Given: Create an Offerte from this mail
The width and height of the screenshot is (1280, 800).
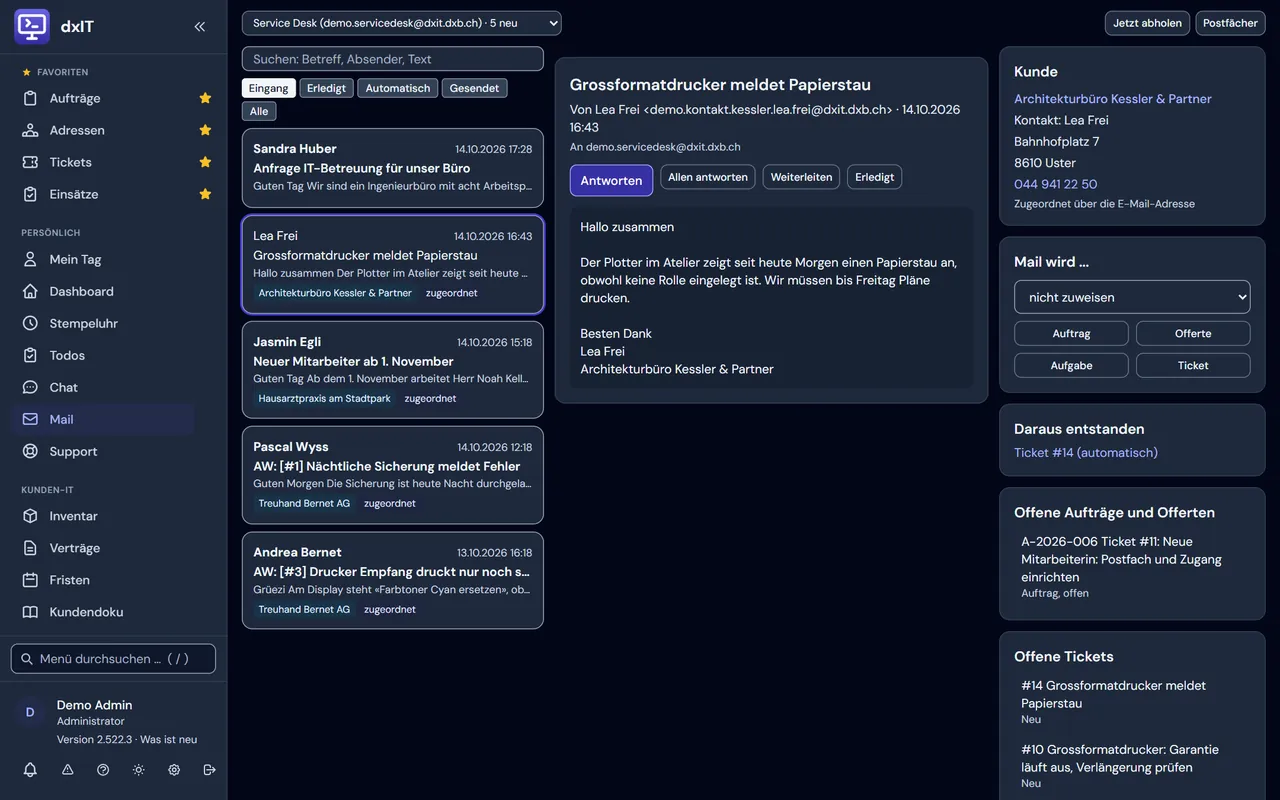Looking at the screenshot, I should pos(1193,333).
